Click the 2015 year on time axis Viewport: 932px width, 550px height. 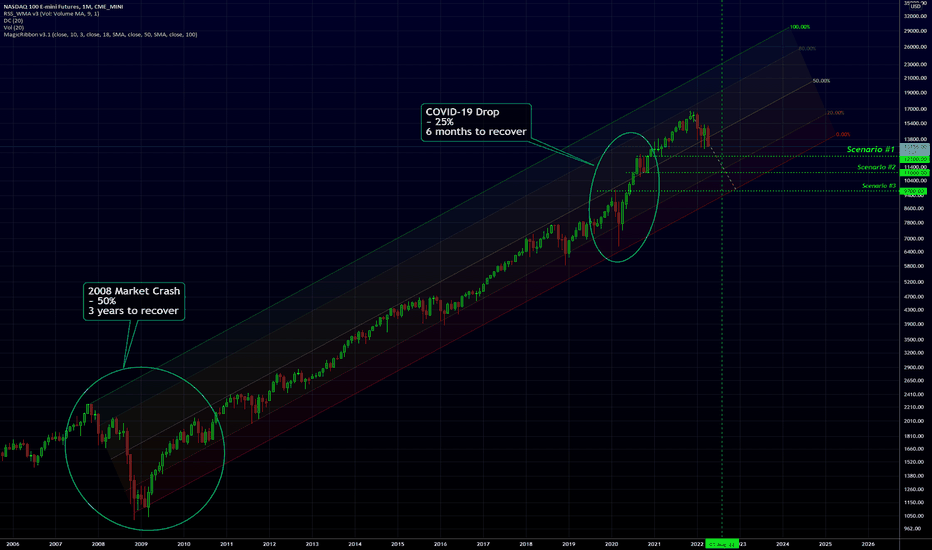coord(398,544)
